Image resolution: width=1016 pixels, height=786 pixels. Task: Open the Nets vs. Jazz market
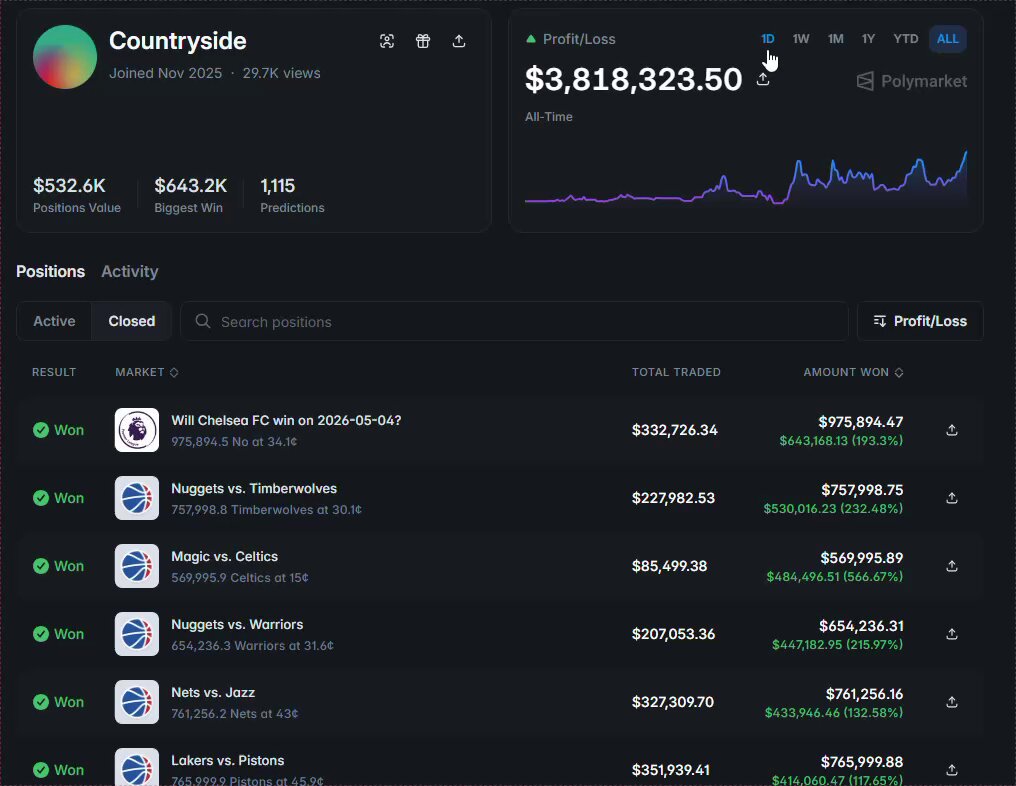coord(213,693)
